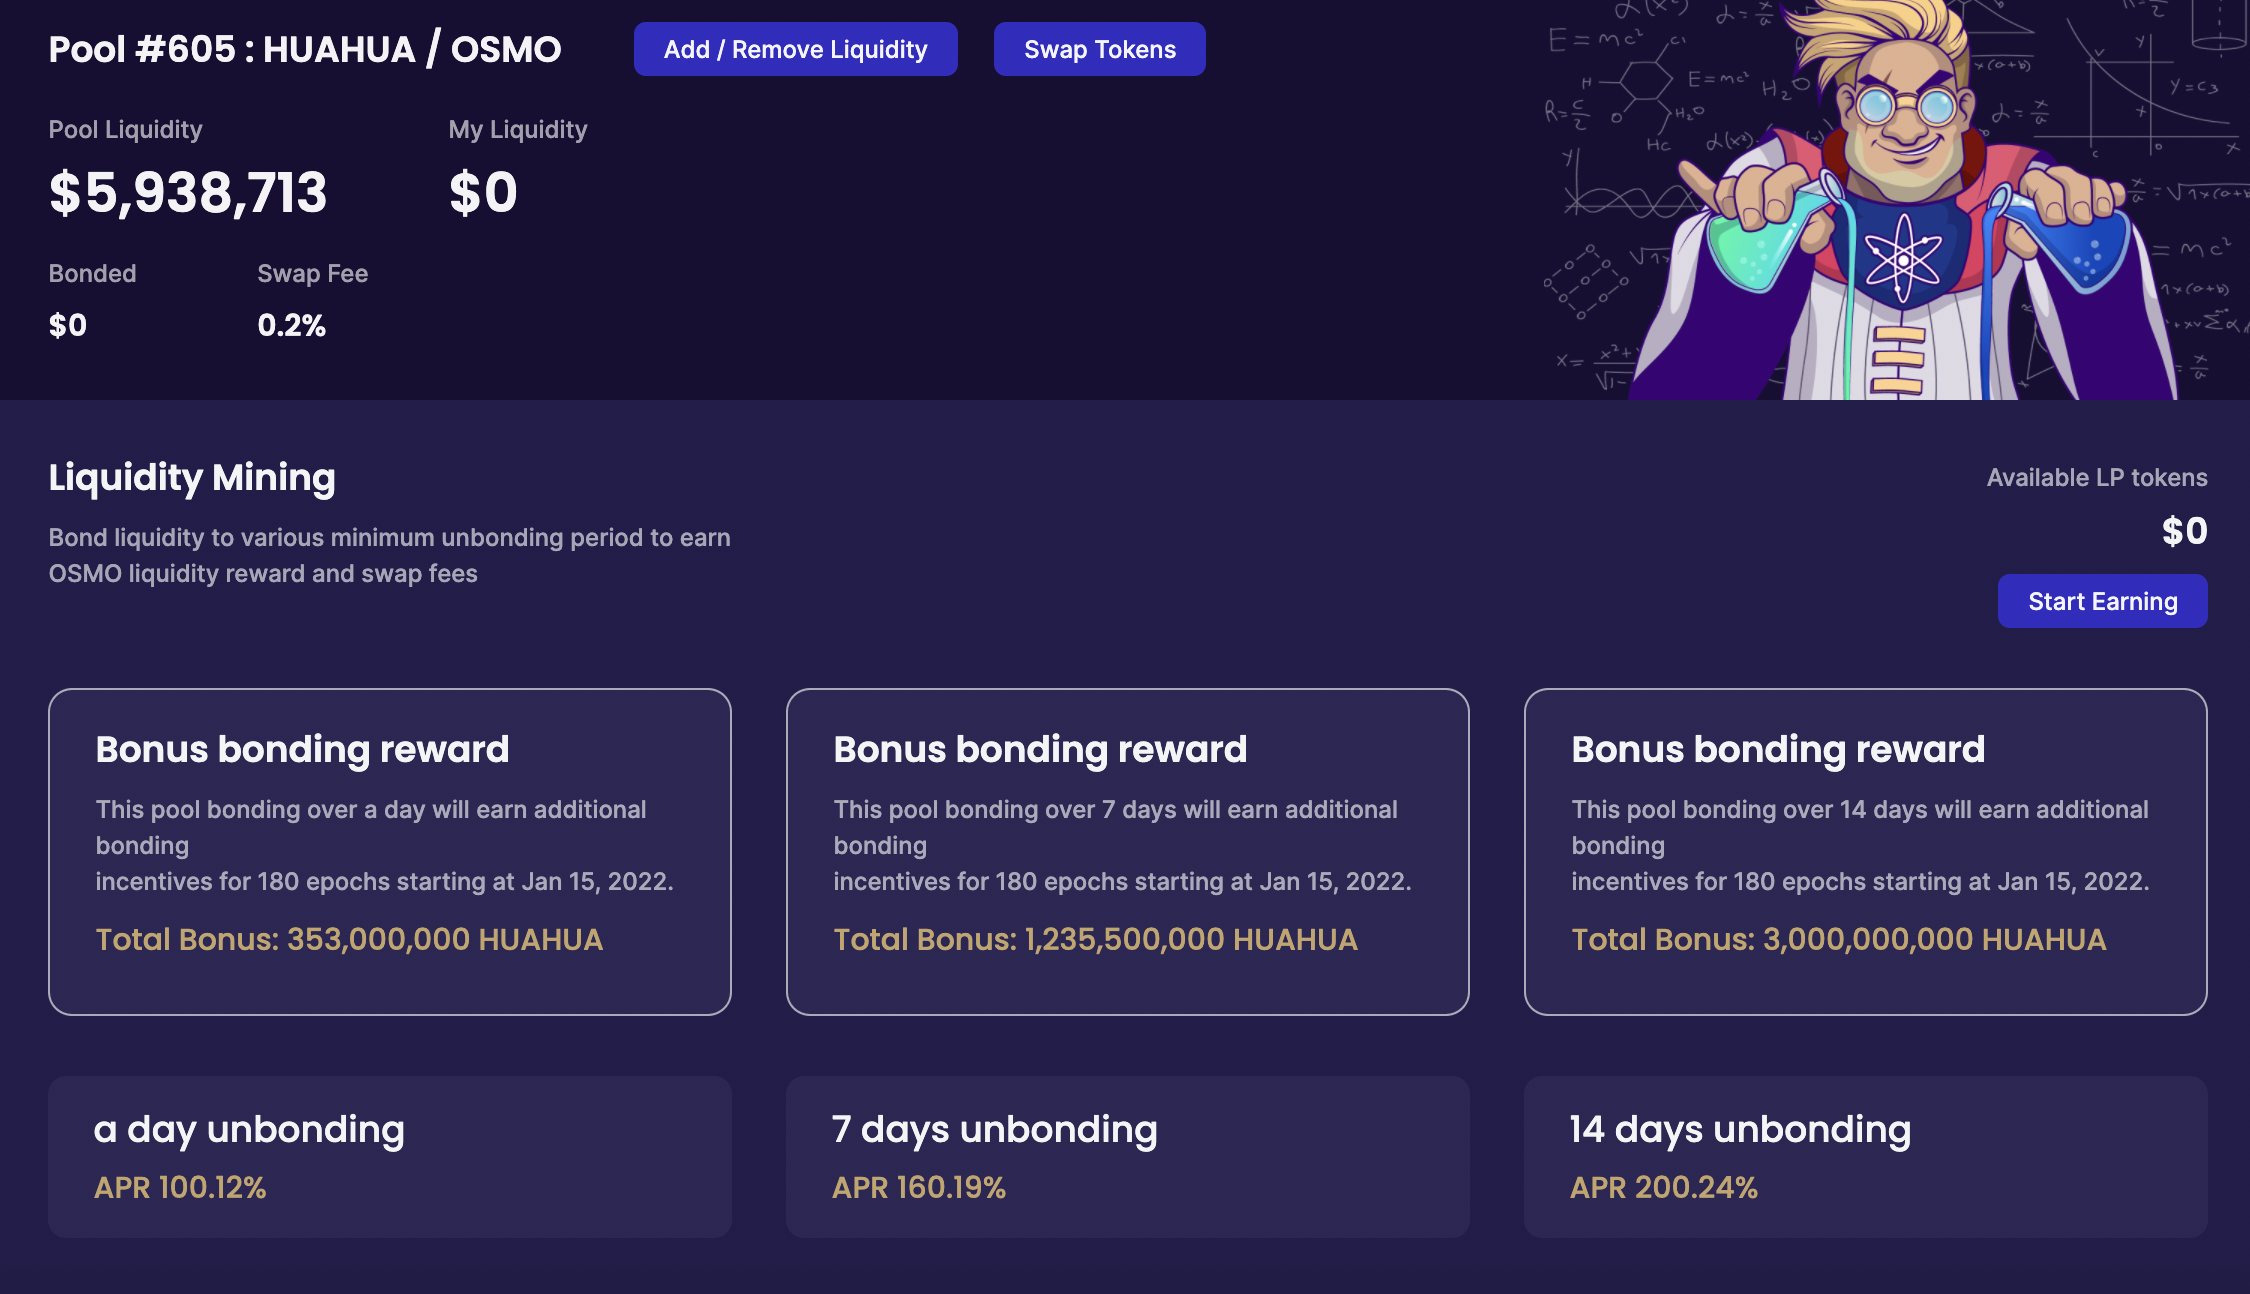Click the Bonded $0 value
Viewport: 2250px width, 1294px height.
tap(68, 325)
